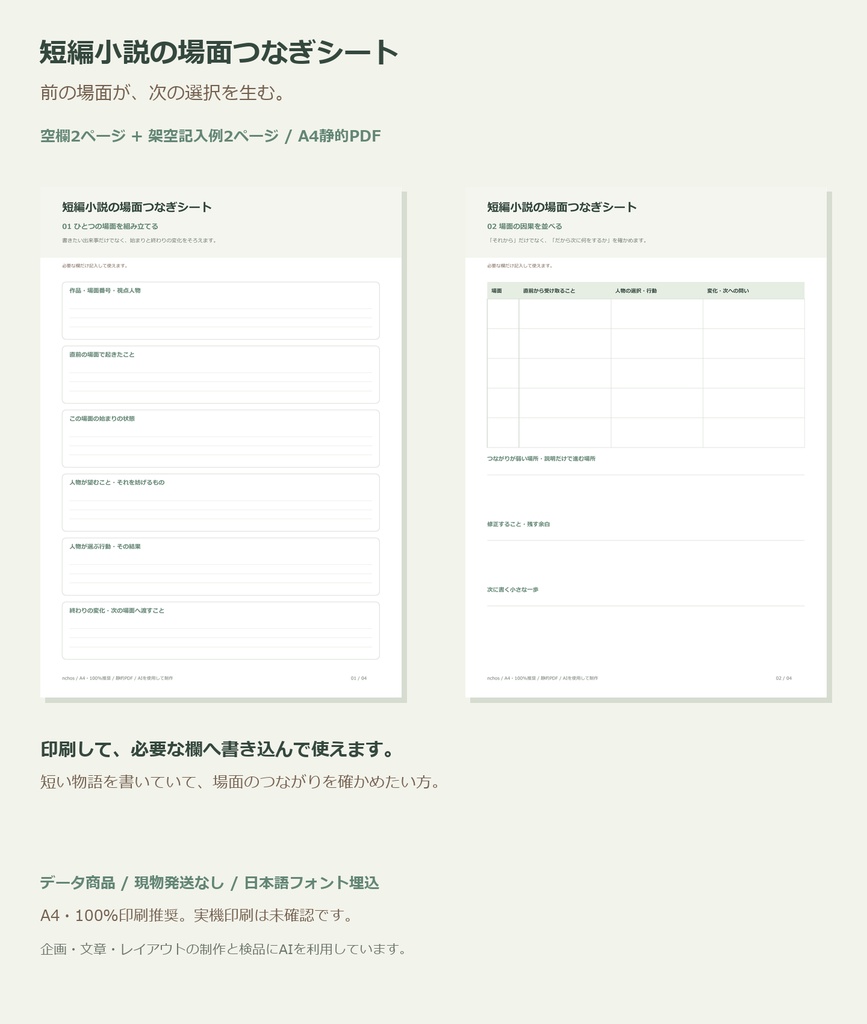Click the この場面の始まりの状態 field box

(221, 439)
